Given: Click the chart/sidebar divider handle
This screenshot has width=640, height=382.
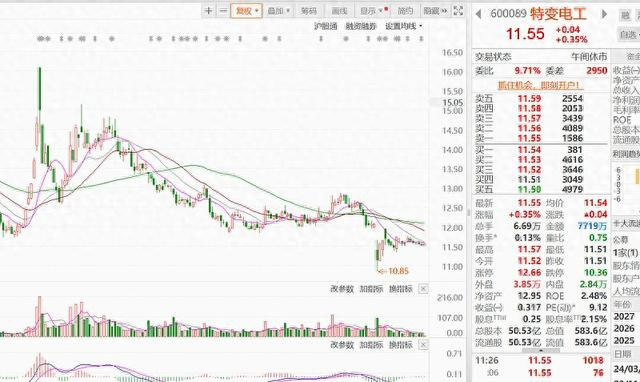Looking at the screenshot, I should pyautogui.click(x=469, y=213).
